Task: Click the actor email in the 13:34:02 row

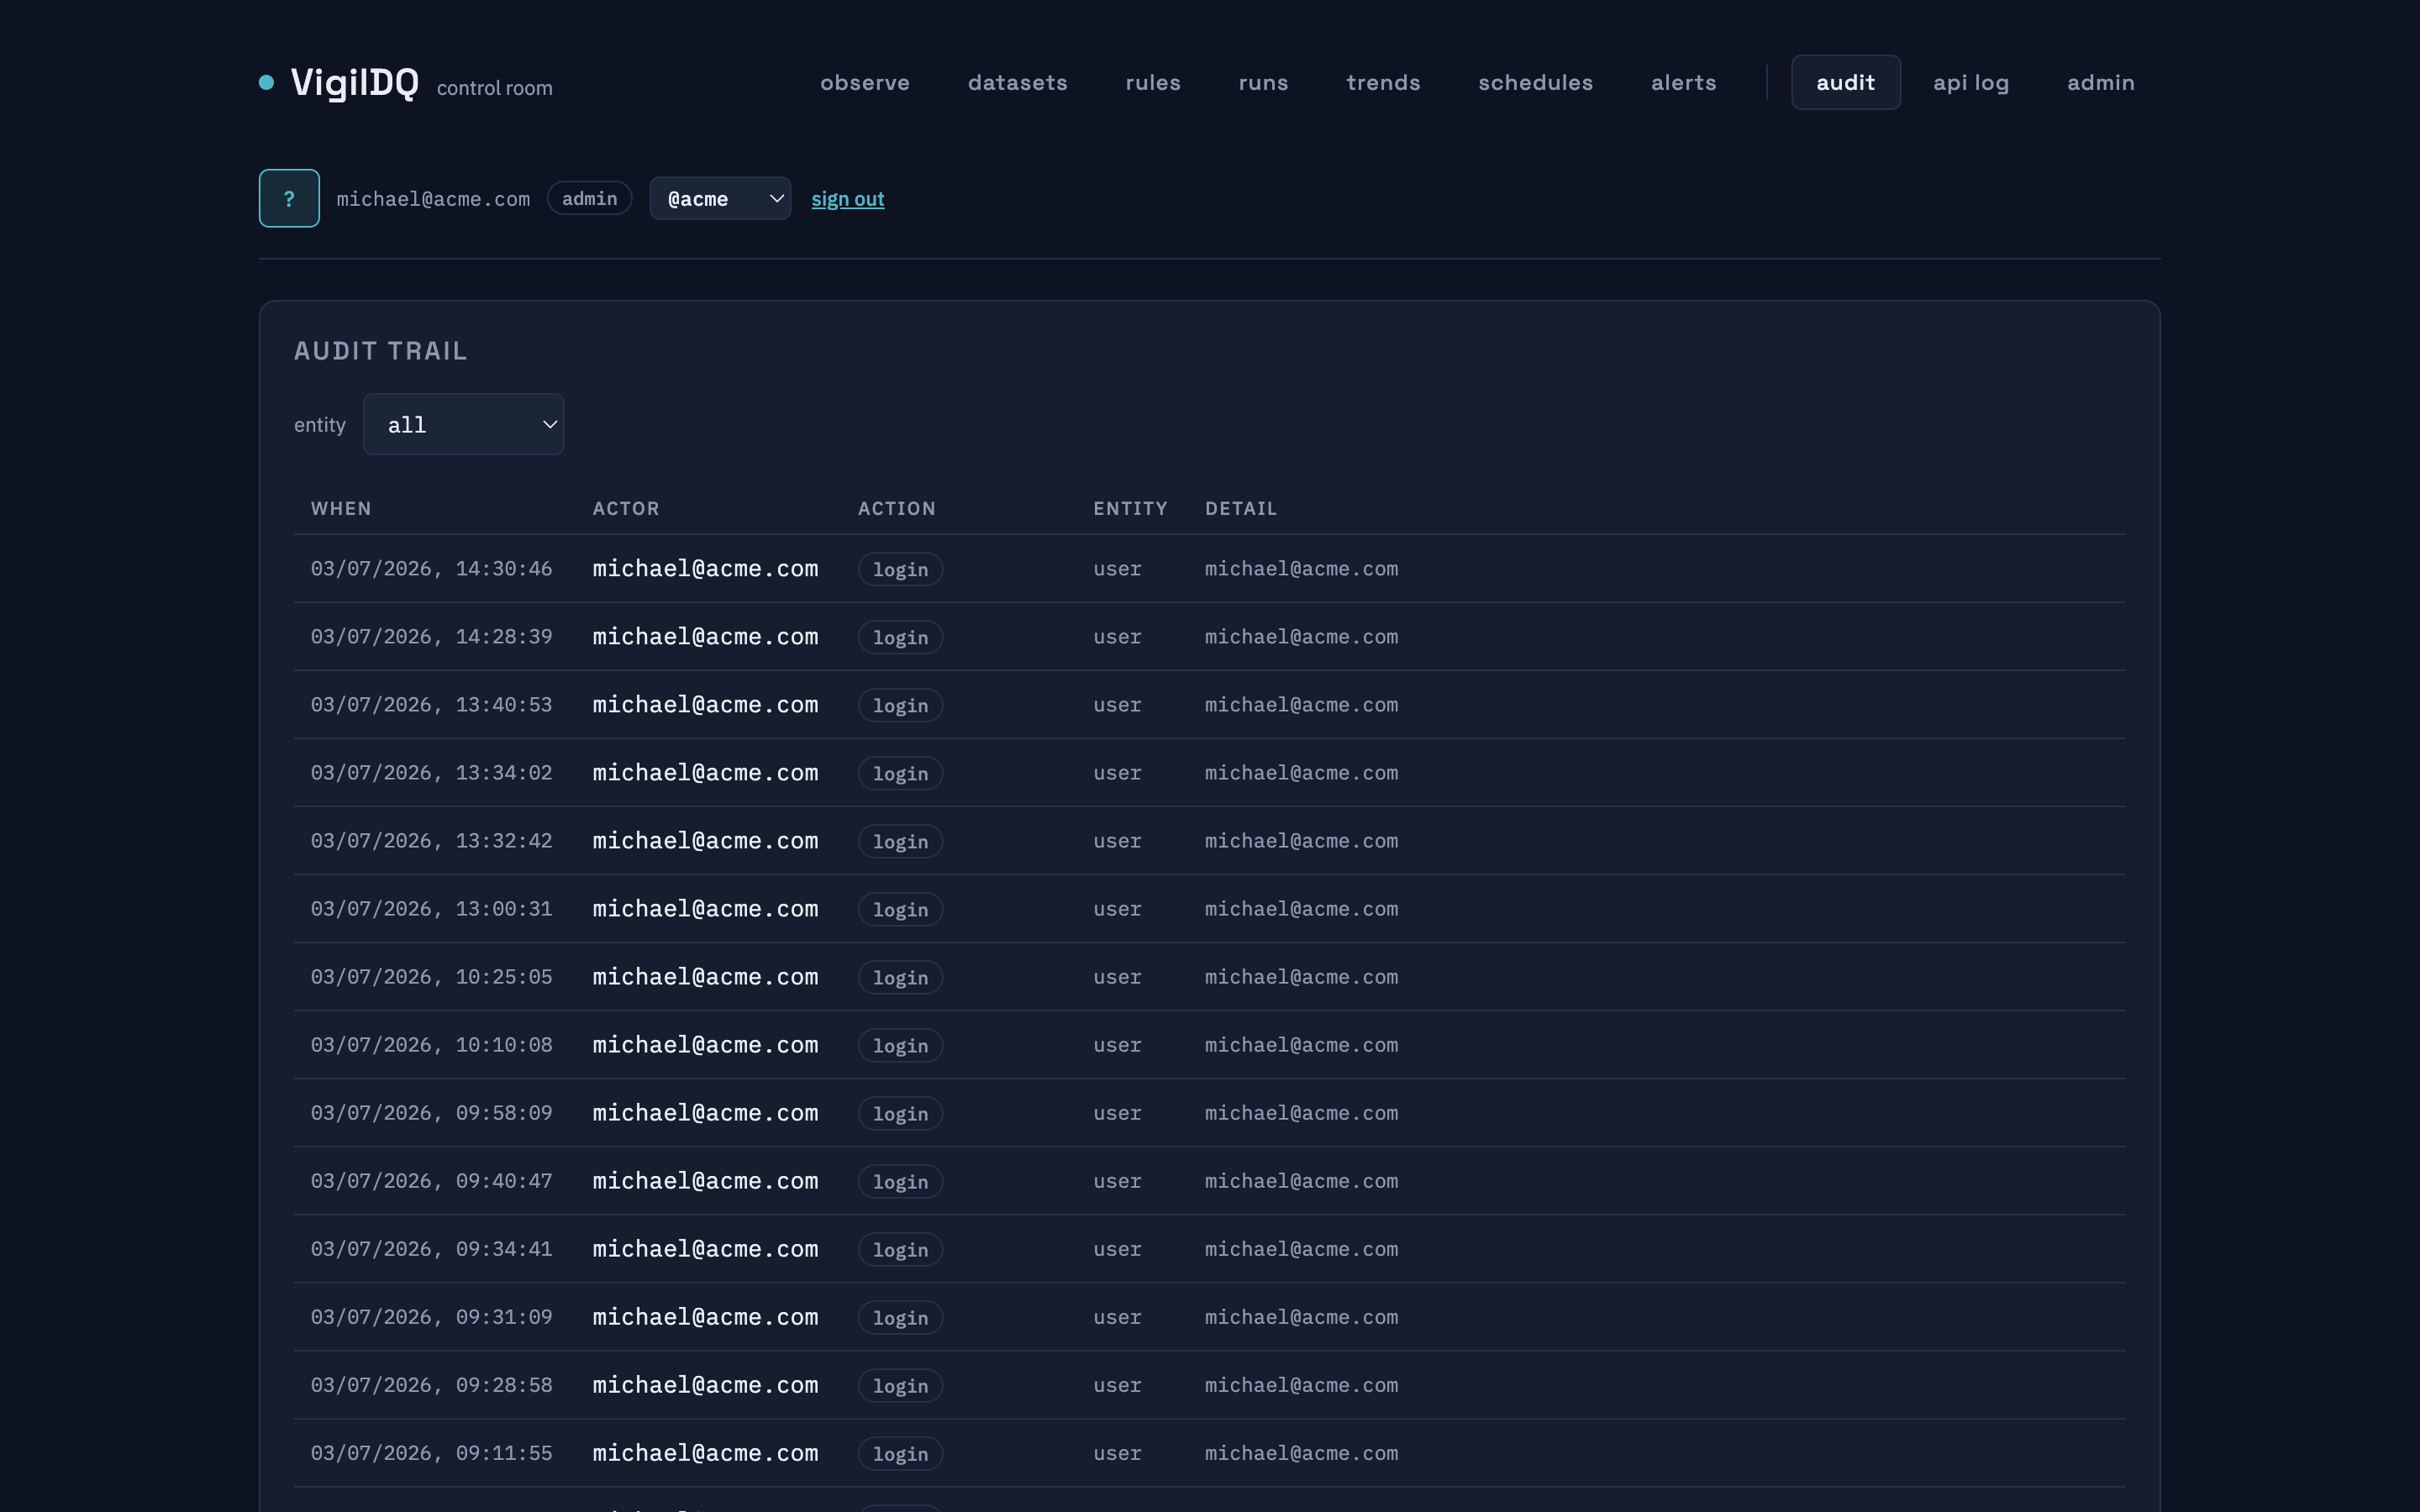Action: tap(705, 773)
